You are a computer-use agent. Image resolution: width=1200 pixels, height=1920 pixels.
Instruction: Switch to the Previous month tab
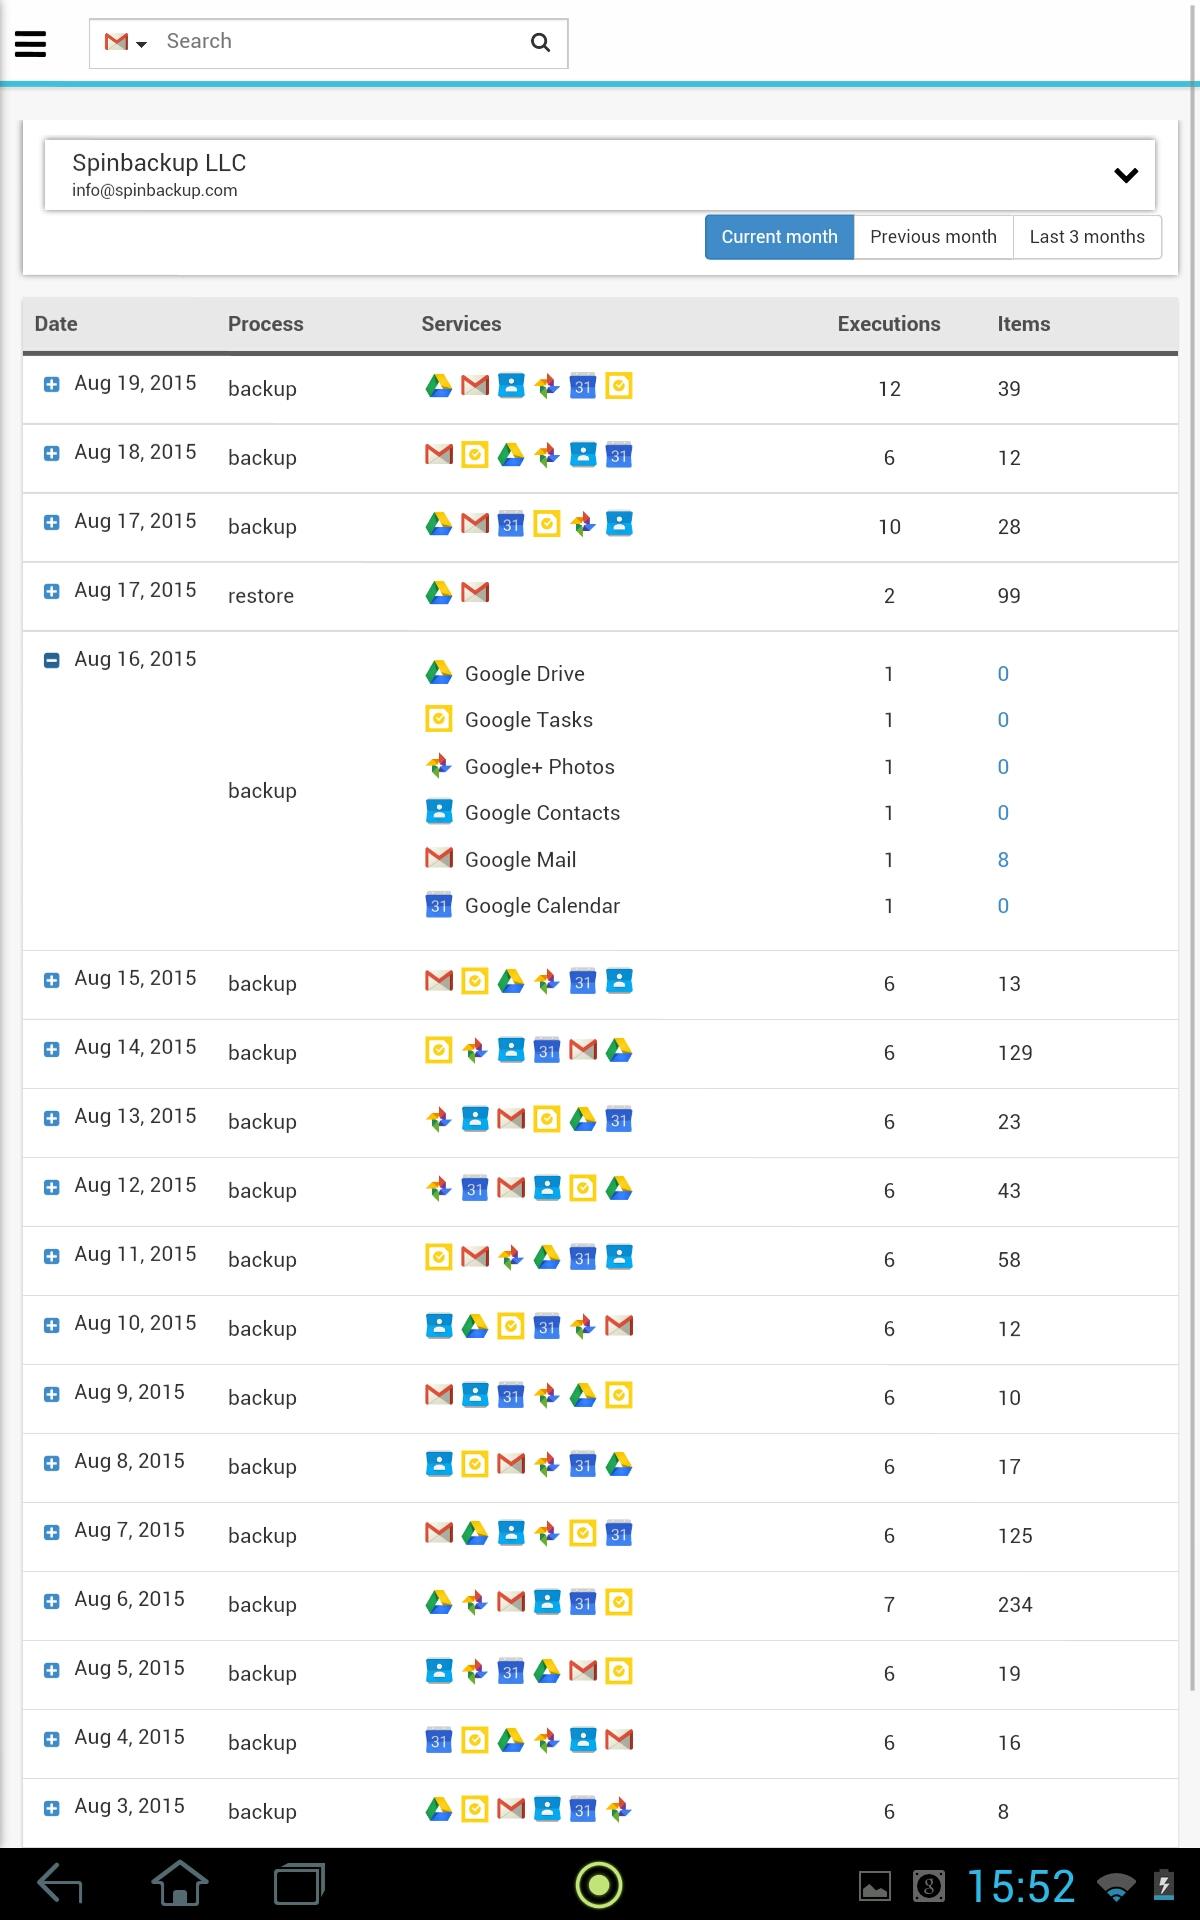[933, 237]
